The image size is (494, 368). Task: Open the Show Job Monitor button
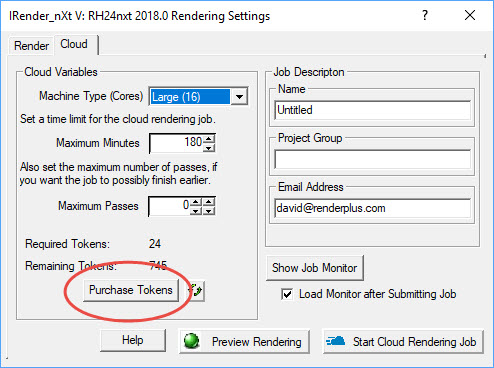315,268
